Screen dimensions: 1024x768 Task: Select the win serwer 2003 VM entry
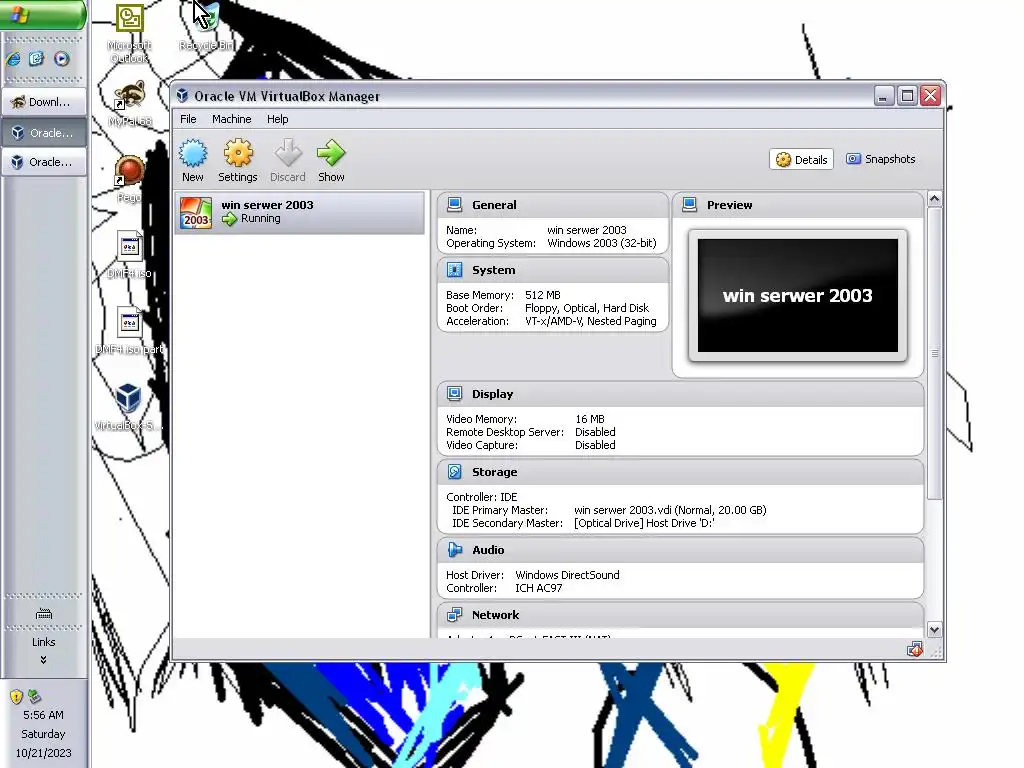click(x=300, y=212)
